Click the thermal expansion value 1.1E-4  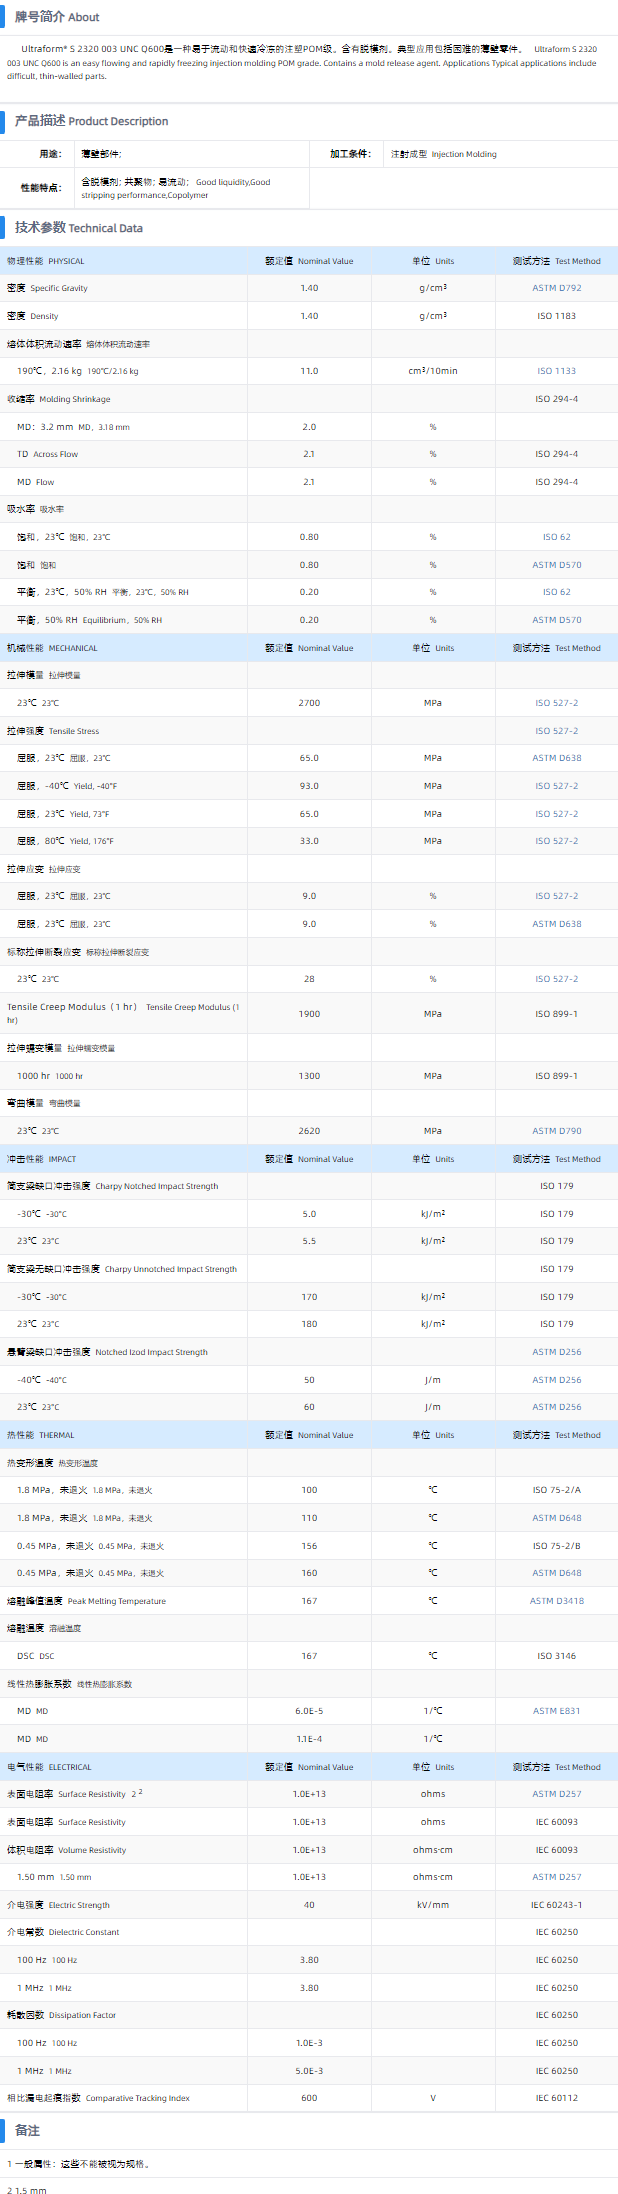click(x=309, y=1739)
